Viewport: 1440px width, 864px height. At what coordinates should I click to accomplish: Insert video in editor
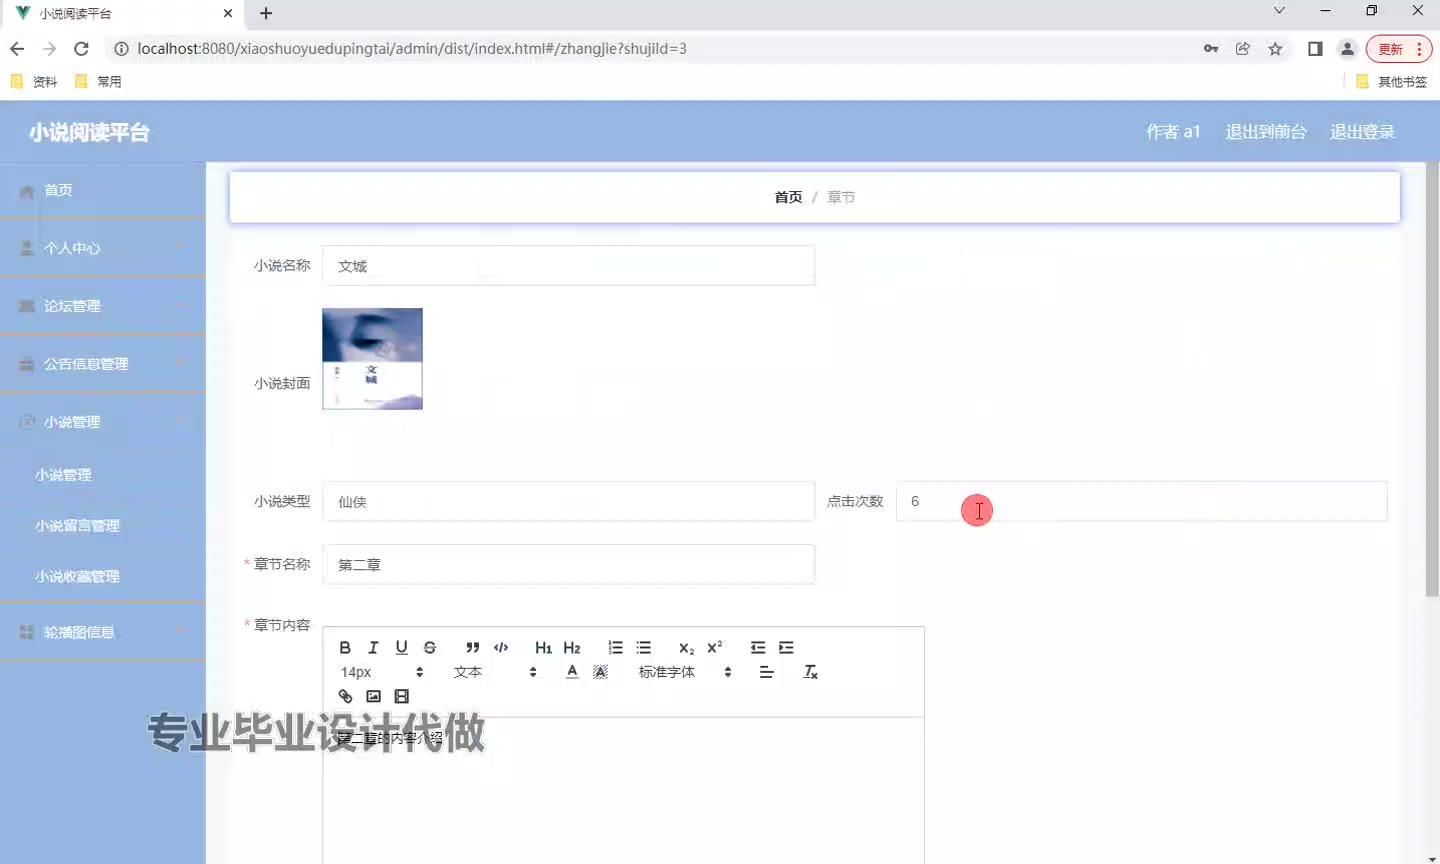[401, 696]
